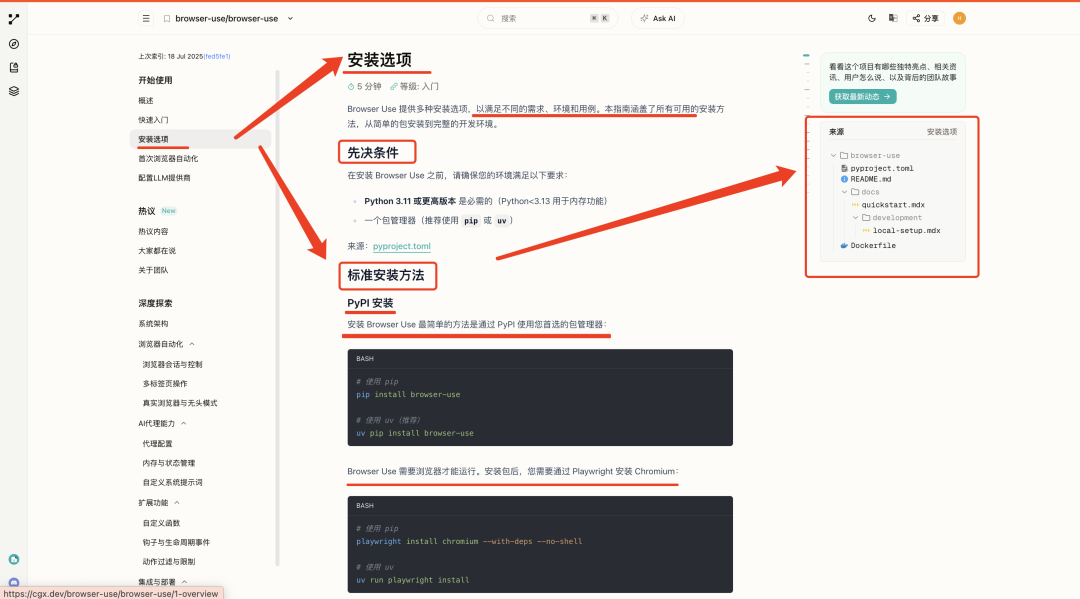Open 自定义系统提示词 in the sidebar
This screenshot has height=599, width=1080.
click(172, 483)
